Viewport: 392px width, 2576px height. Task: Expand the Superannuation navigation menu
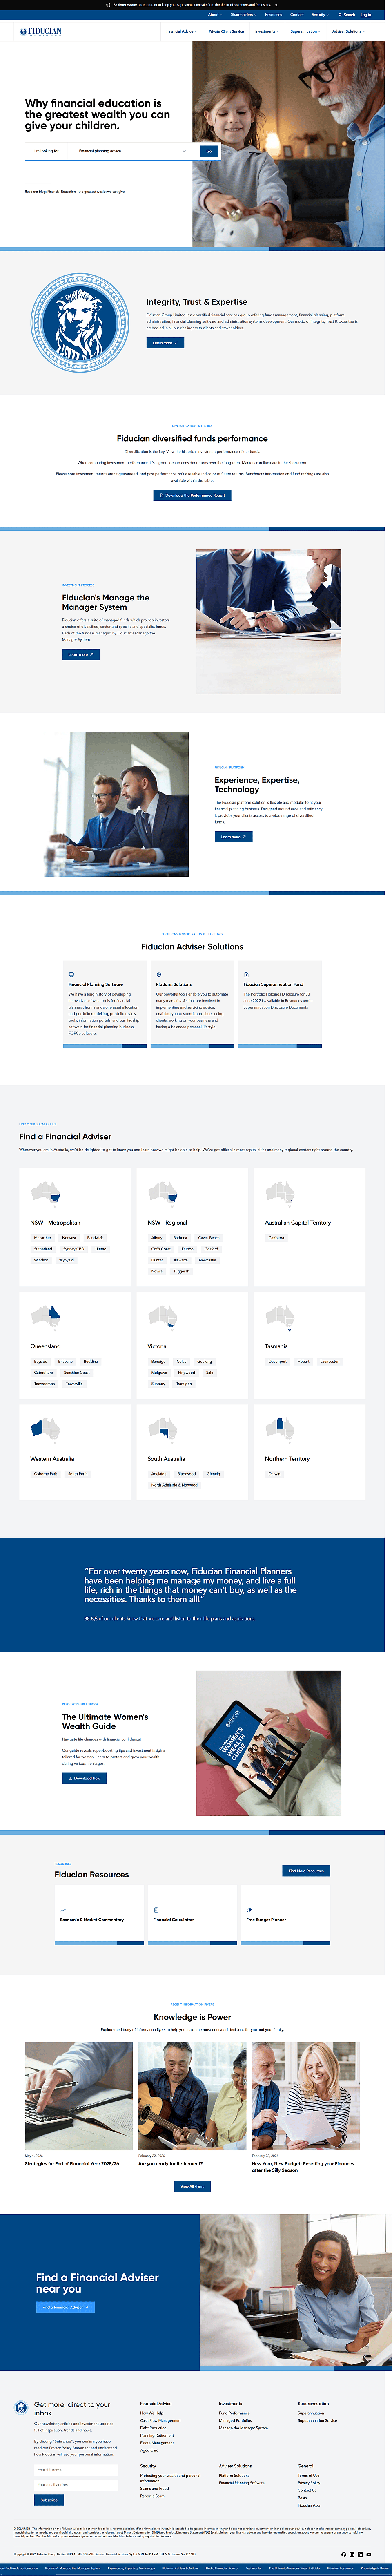pyautogui.click(x=305, y=31)
